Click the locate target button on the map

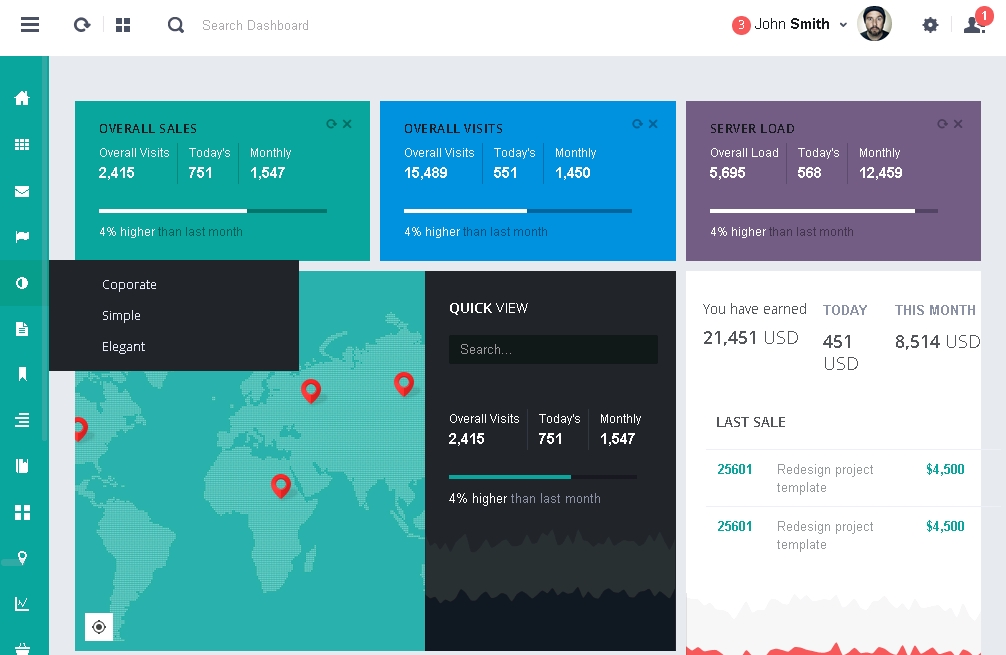[99, 627]
